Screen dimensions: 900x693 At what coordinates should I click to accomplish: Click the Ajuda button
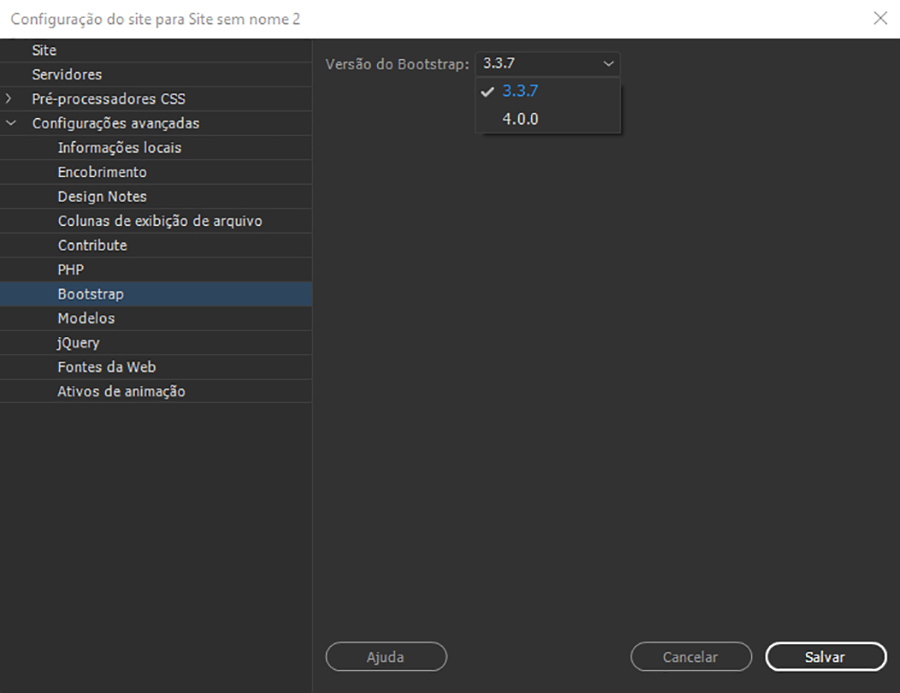coord(386,657)
